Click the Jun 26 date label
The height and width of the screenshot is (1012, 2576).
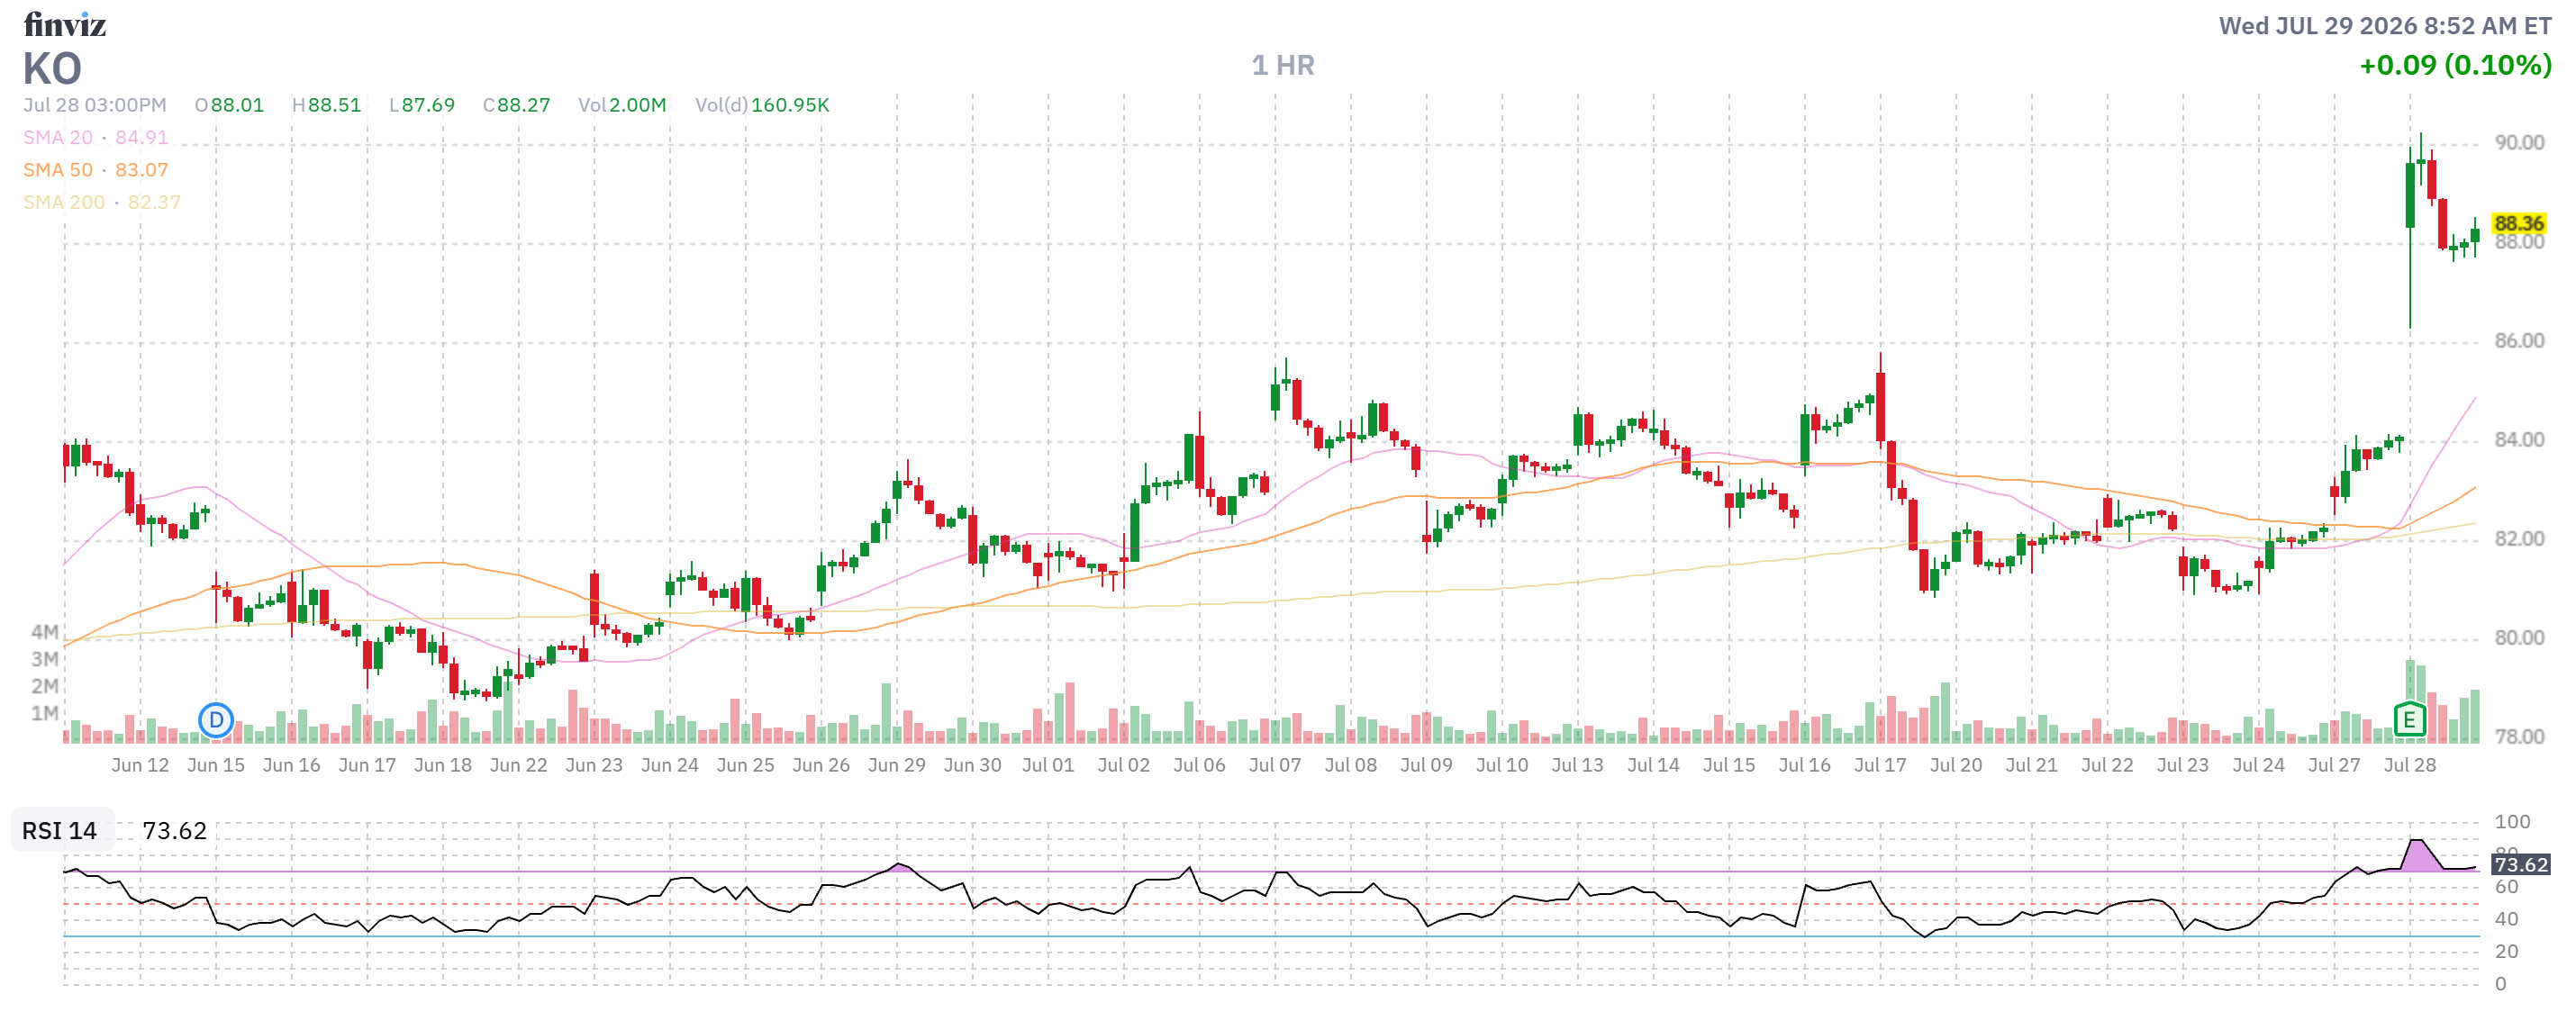[x=821, y=765]
